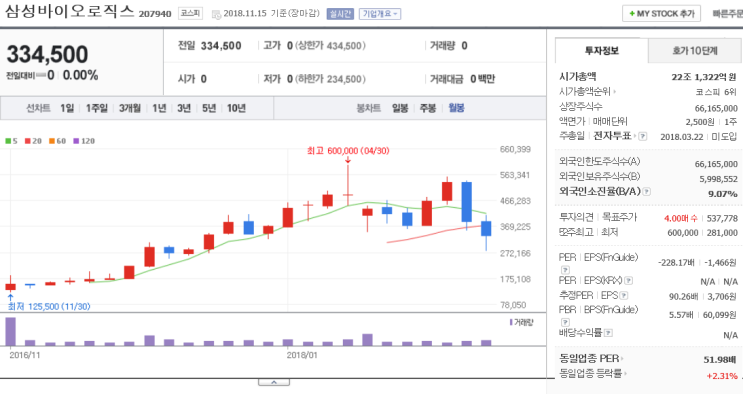Click the orange 60 moving-average legend swatch
This screenshot has width=743, height=394.
coord(52,141)
